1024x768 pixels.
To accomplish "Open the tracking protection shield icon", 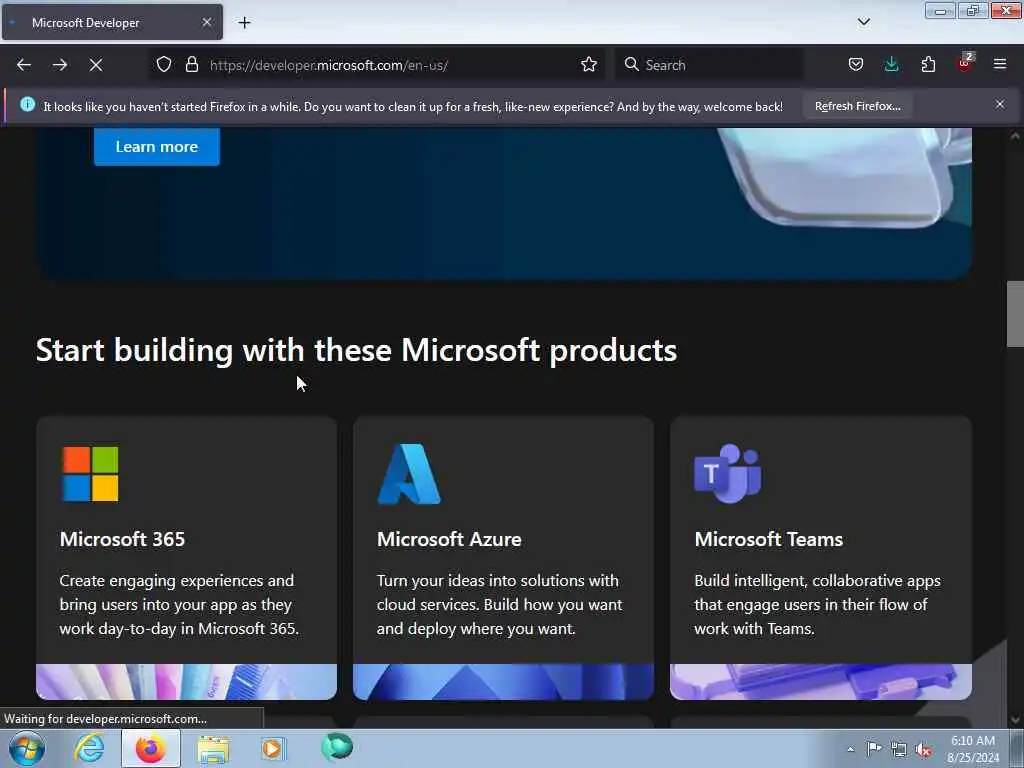I will pyautogui.click(x=164, y=65).
